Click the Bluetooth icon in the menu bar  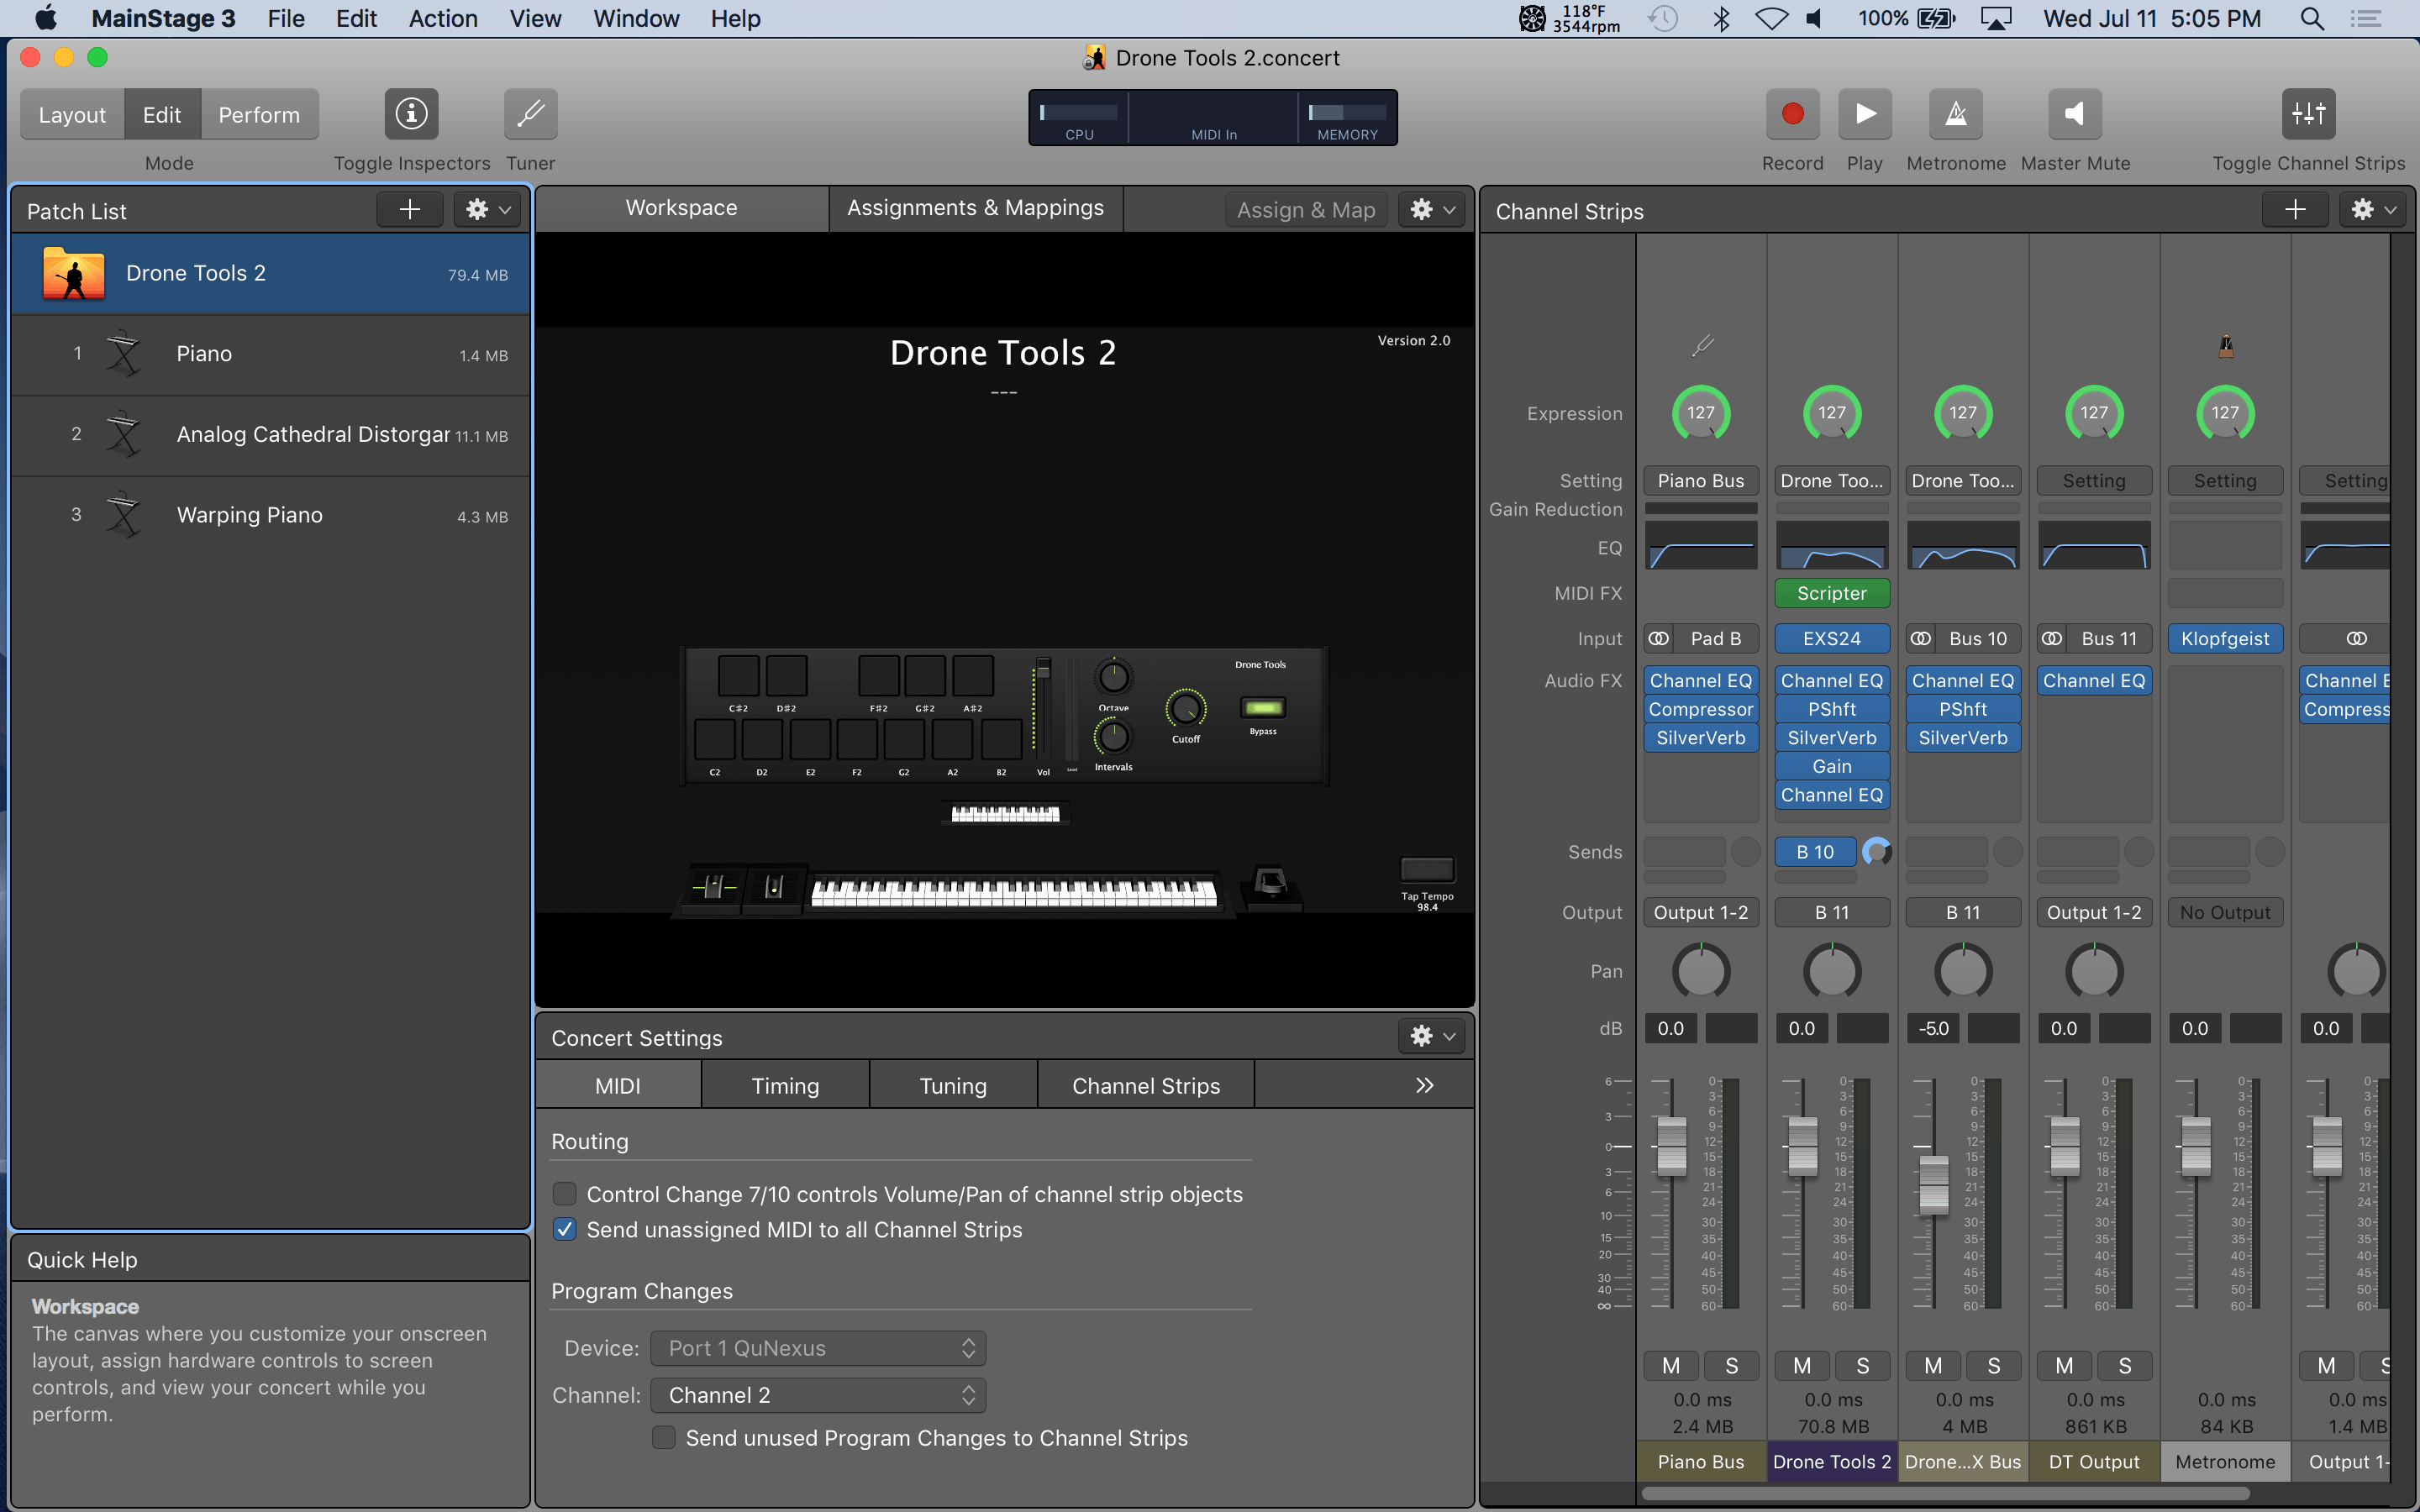1721,18
